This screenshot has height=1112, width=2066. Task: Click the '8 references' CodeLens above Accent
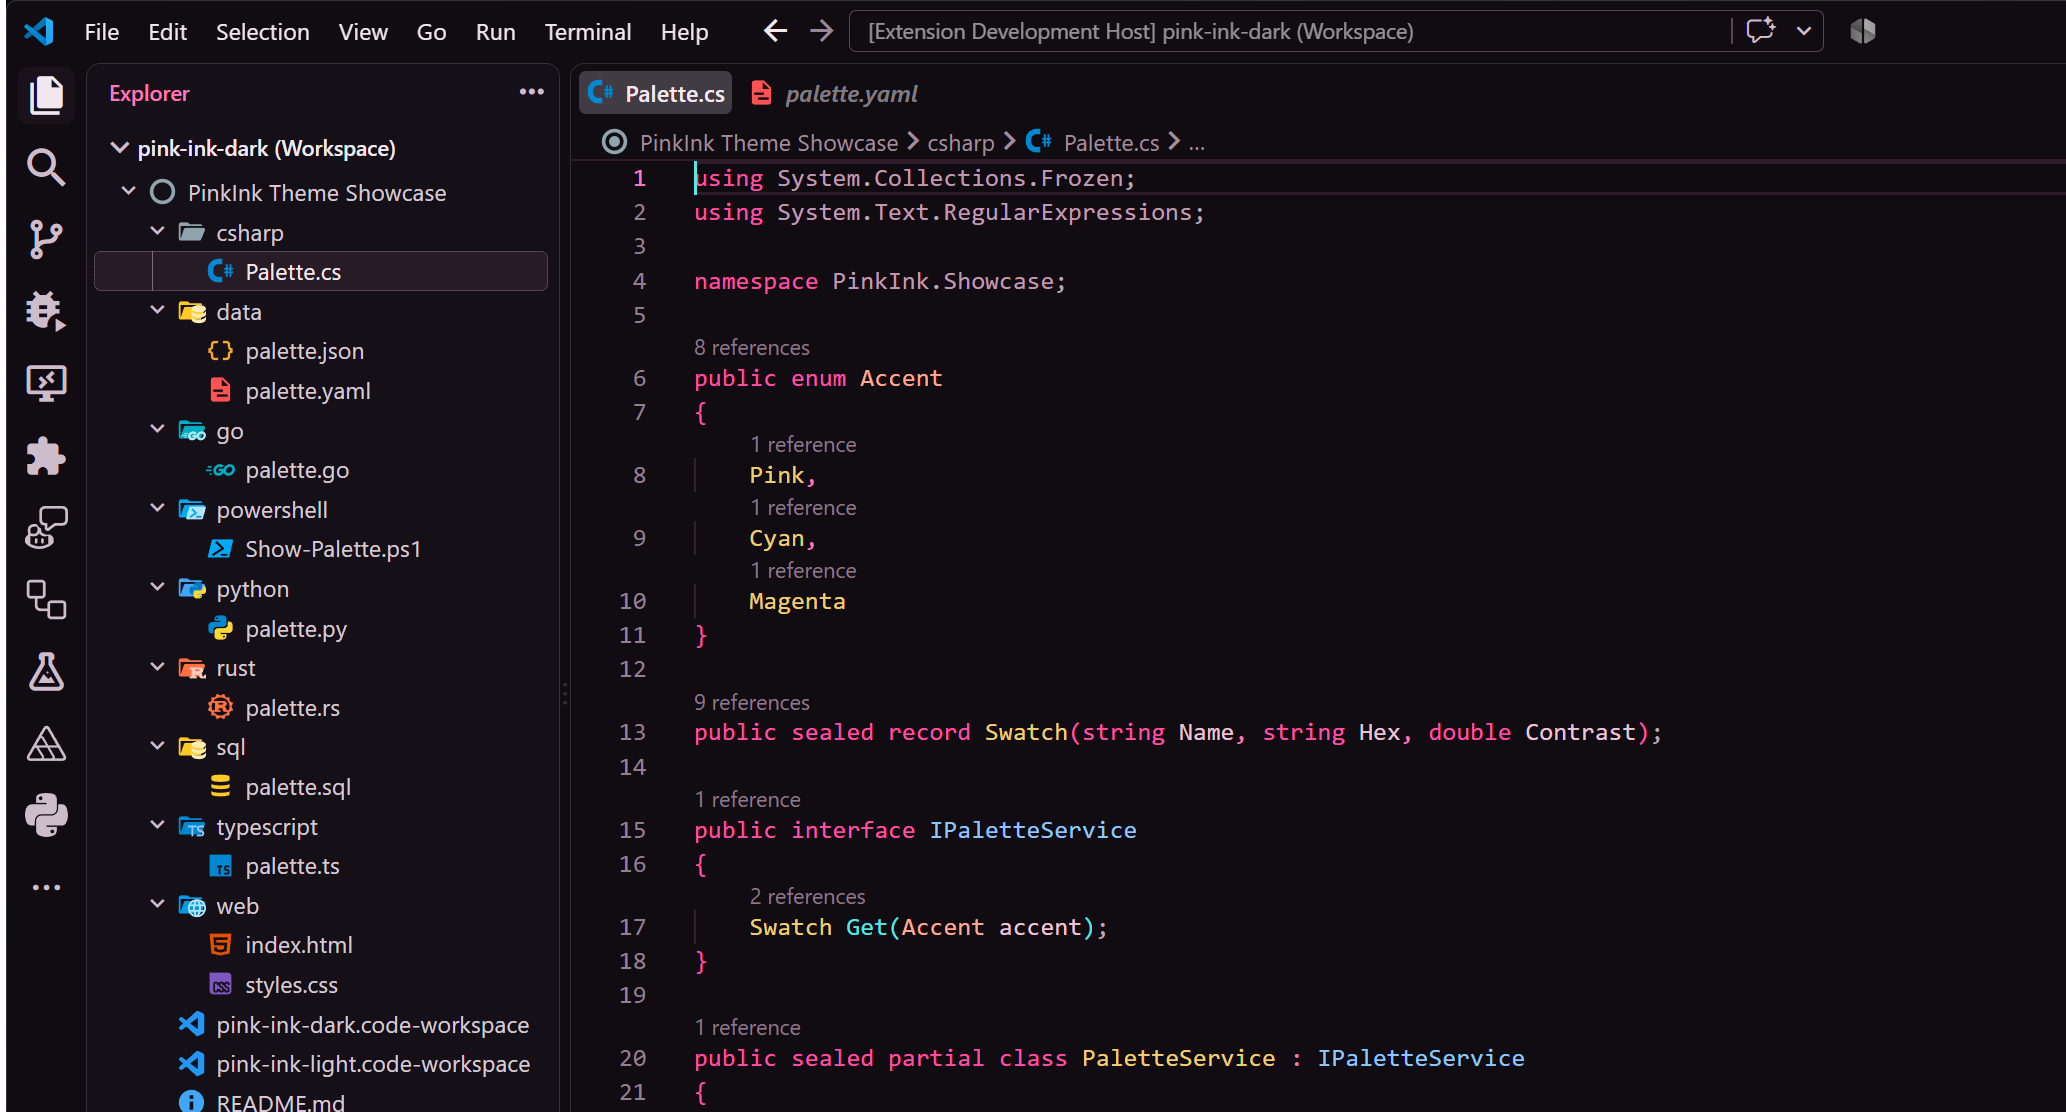click(752, 347)
